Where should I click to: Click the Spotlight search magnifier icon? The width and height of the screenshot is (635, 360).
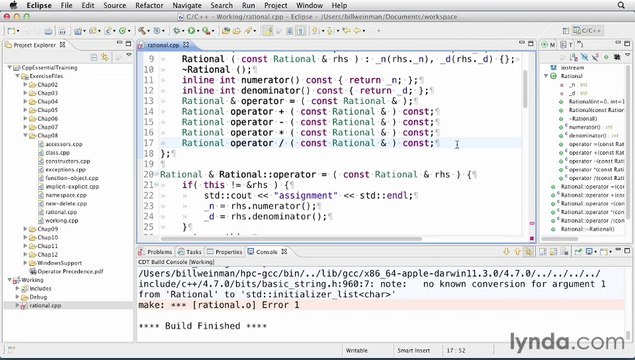point(621,5)
